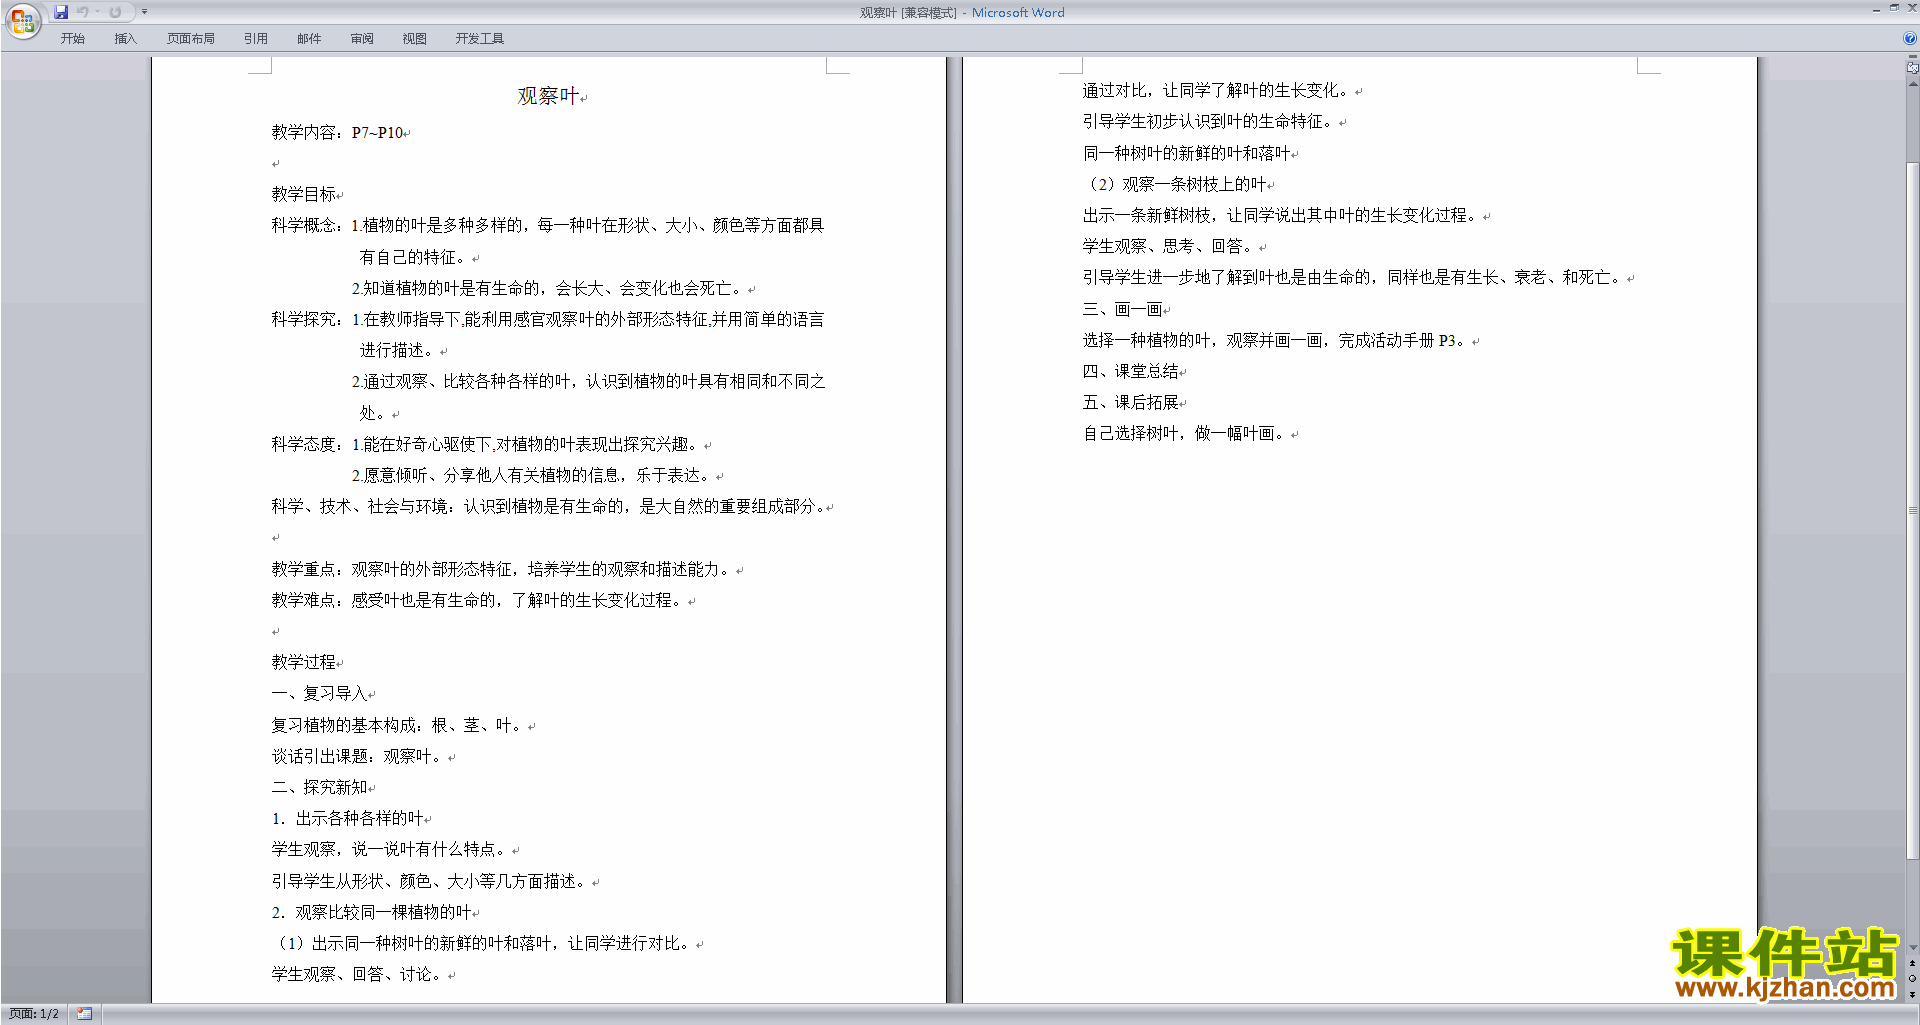Screen dimensions: 1920x1025
Task: Select the 邮件 ribbon tab
Action: 309,38
